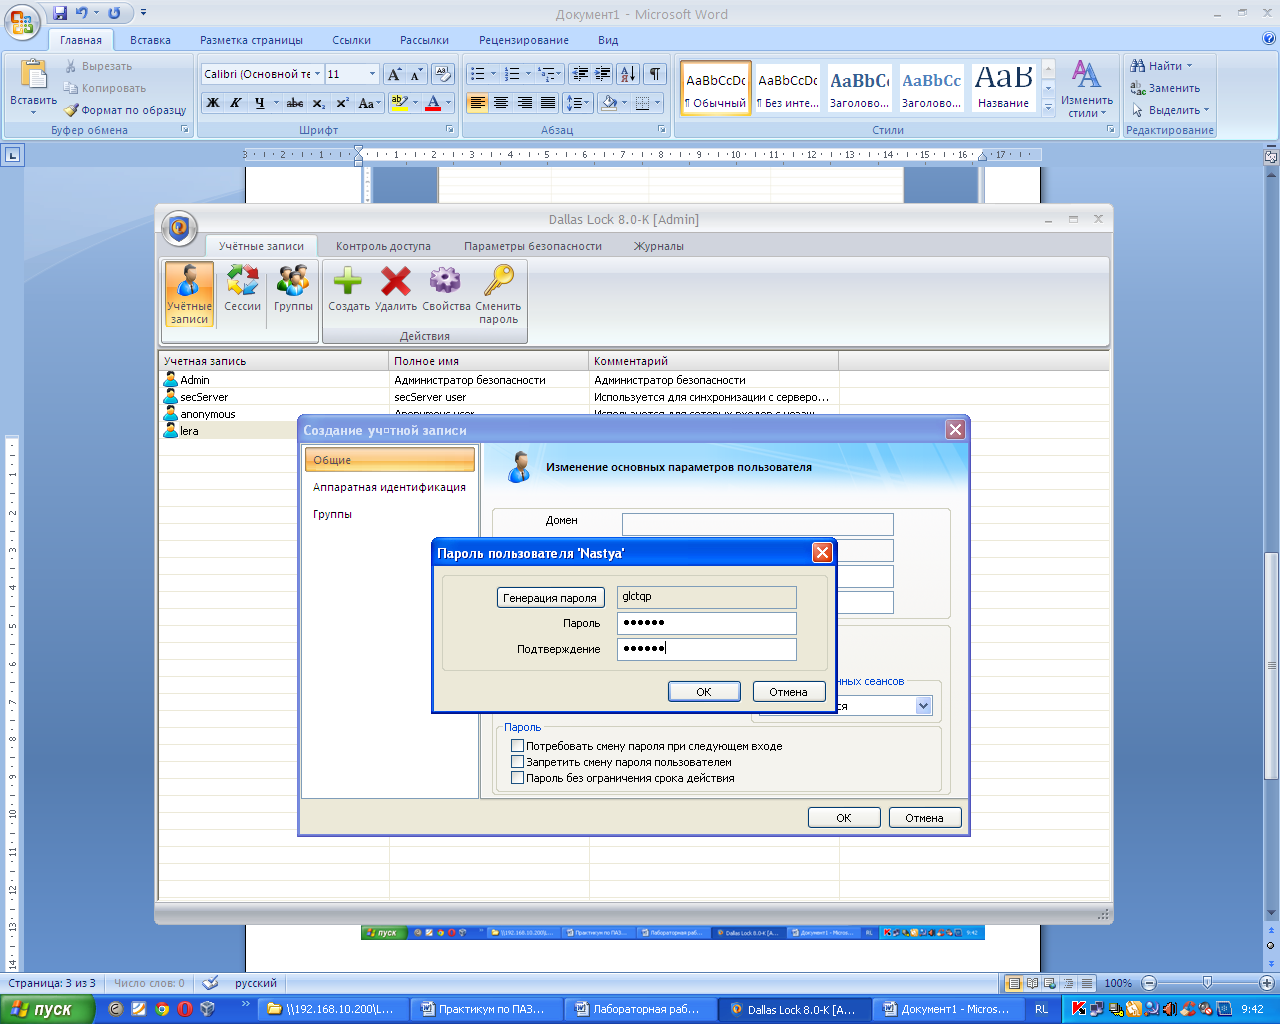Image resolution: width=1280 pixels, height=1024 pixels.
Task: Open Практикум по ПАЗ taskbar button
Action: click(486, 1009)
